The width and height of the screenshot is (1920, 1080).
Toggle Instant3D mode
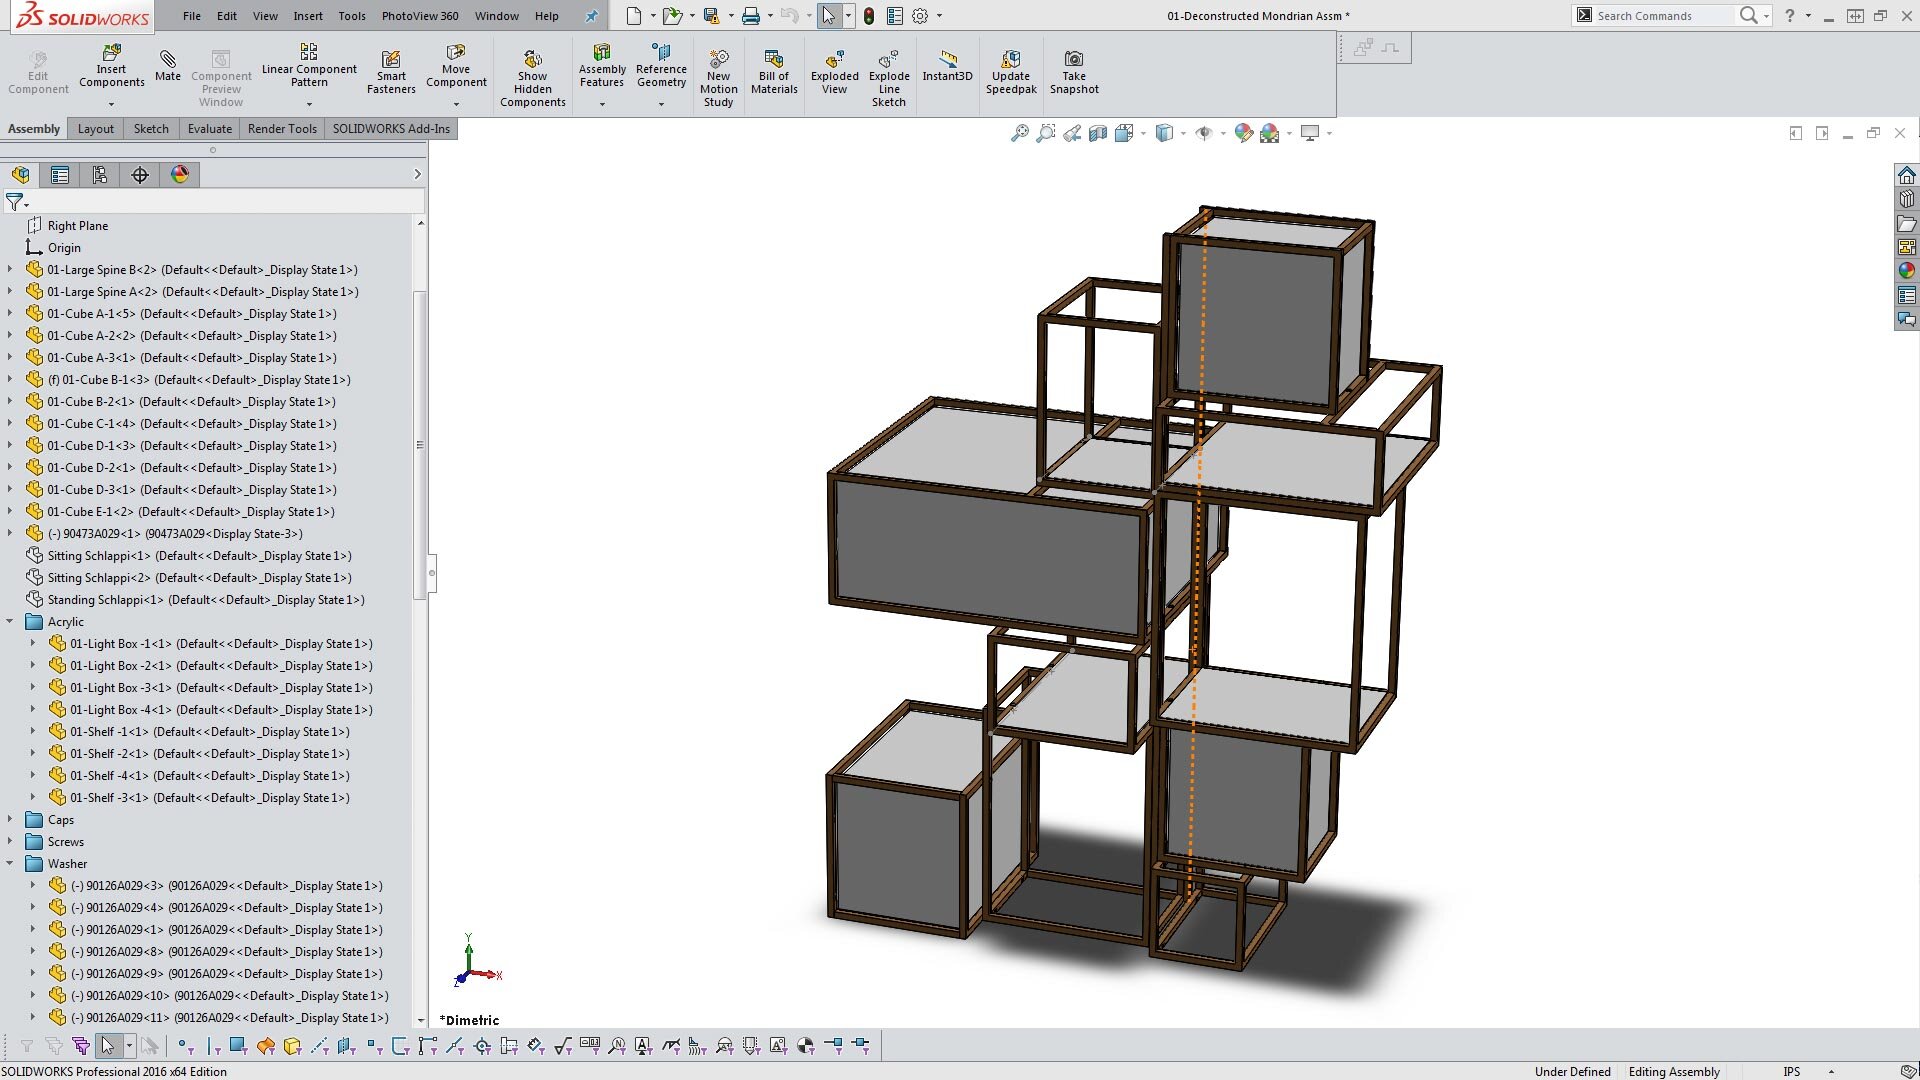[x=947, y=66]
